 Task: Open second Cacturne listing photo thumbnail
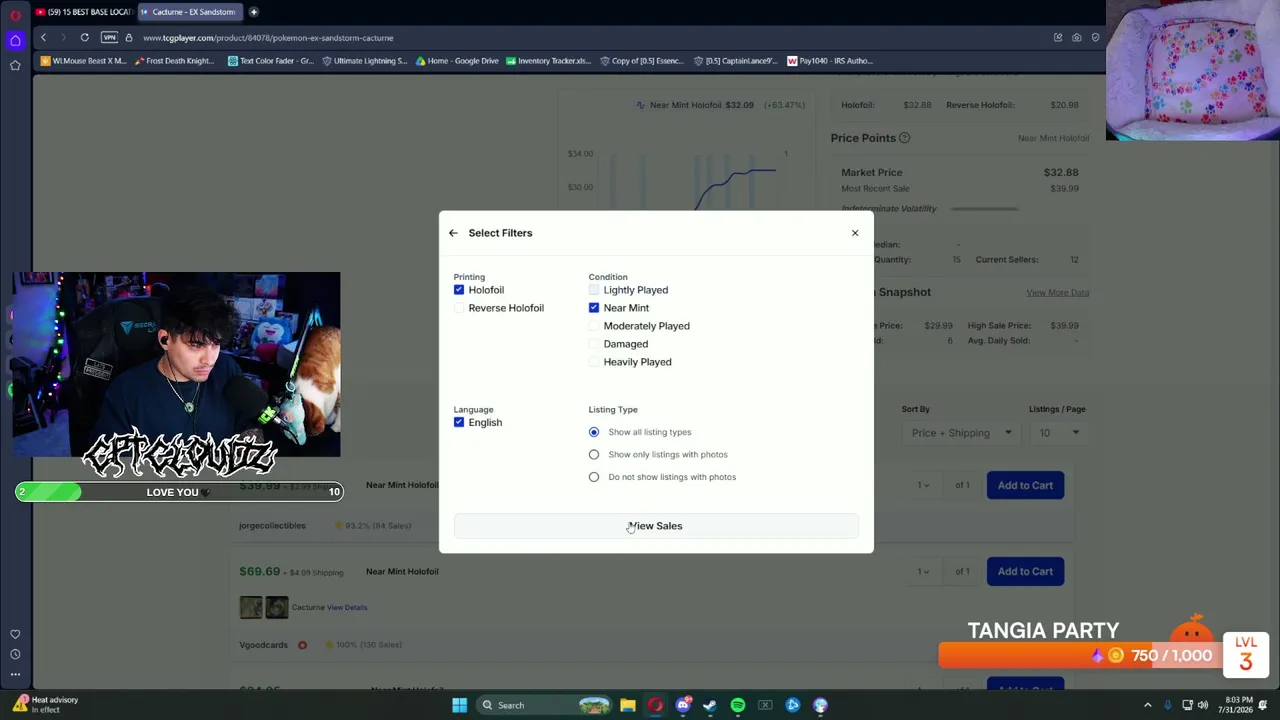pyautogui.click(x=277, y=607)
